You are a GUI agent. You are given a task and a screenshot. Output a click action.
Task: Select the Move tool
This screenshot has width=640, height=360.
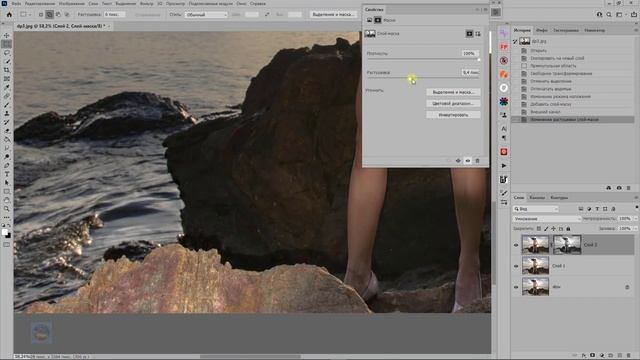click(7, 36)
